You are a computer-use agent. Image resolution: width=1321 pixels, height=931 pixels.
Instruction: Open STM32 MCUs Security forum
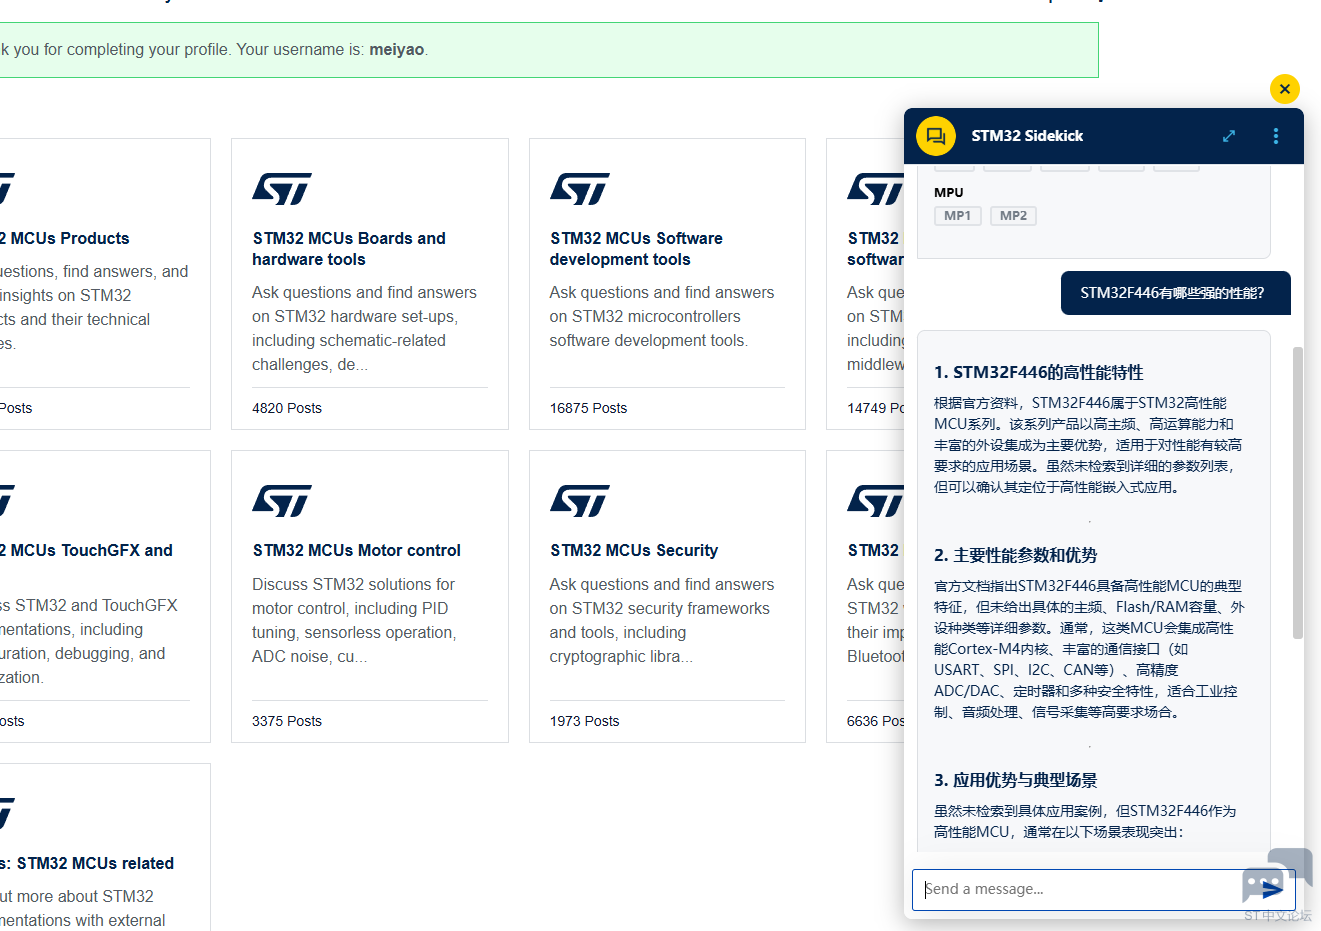click(634, 551)
